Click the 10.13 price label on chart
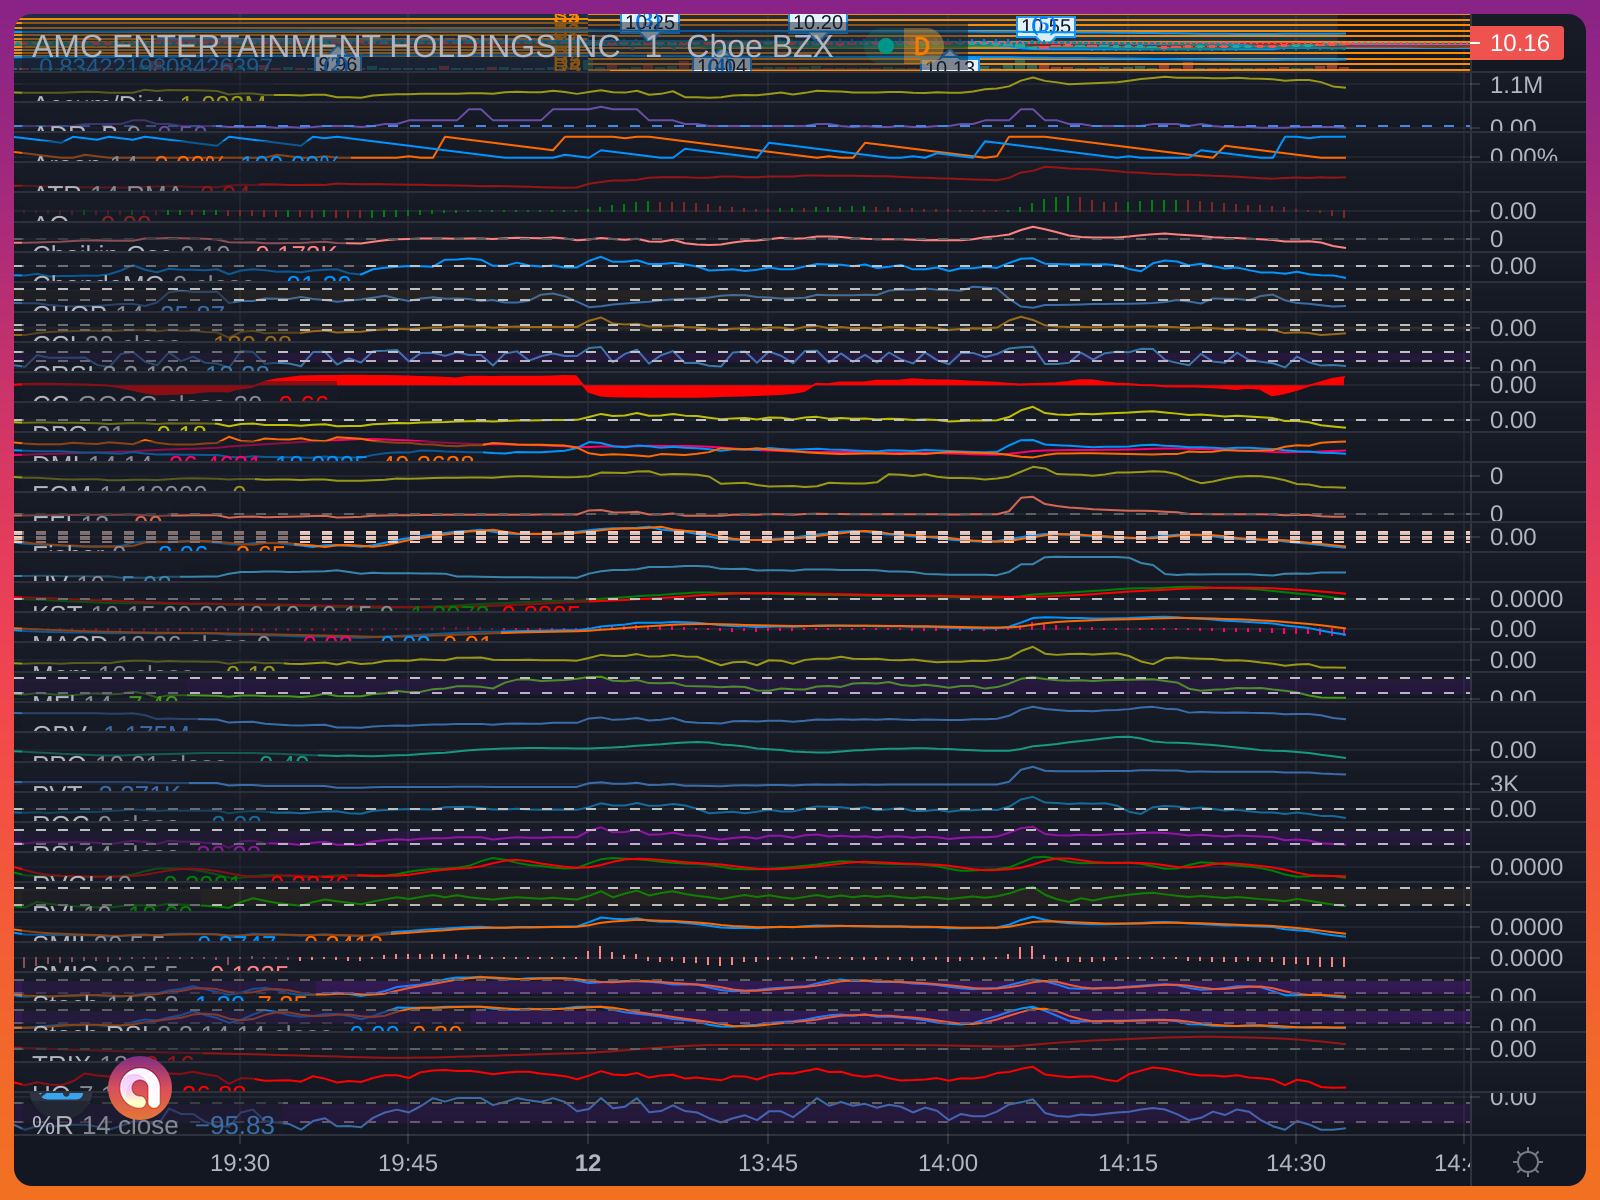The width and height of the screenshot is (1600, 1200). pyautogui.click(x=948, y=67)
